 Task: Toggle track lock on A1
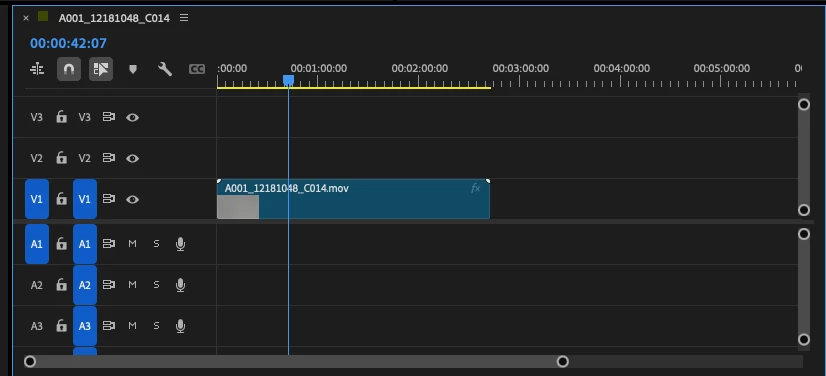pyautogui.click(x=62, y=244)
